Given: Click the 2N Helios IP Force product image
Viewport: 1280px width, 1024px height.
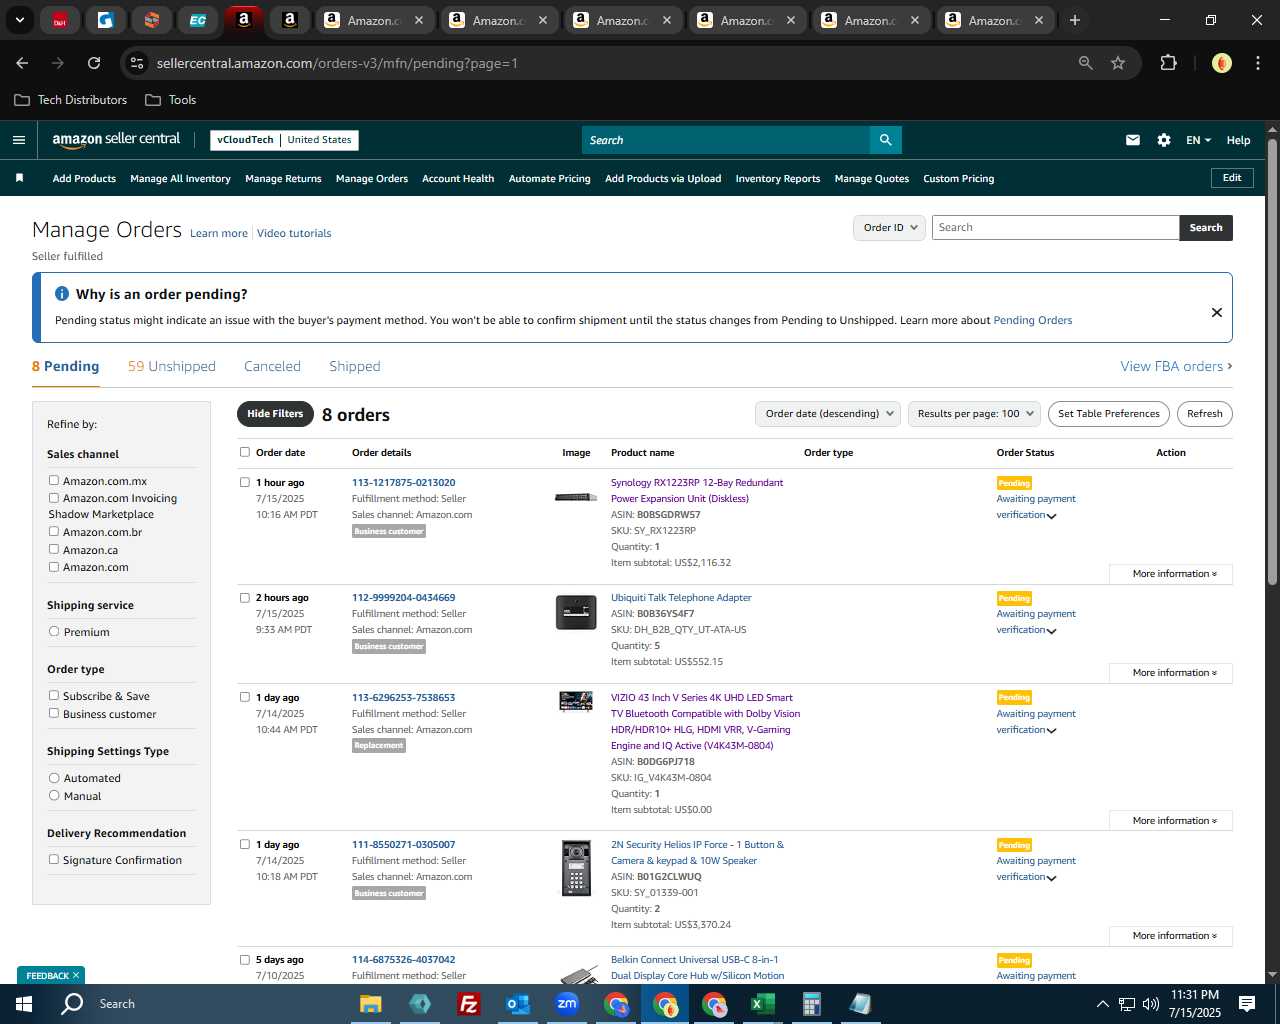Looking at the screenshot, I should 576,868.
